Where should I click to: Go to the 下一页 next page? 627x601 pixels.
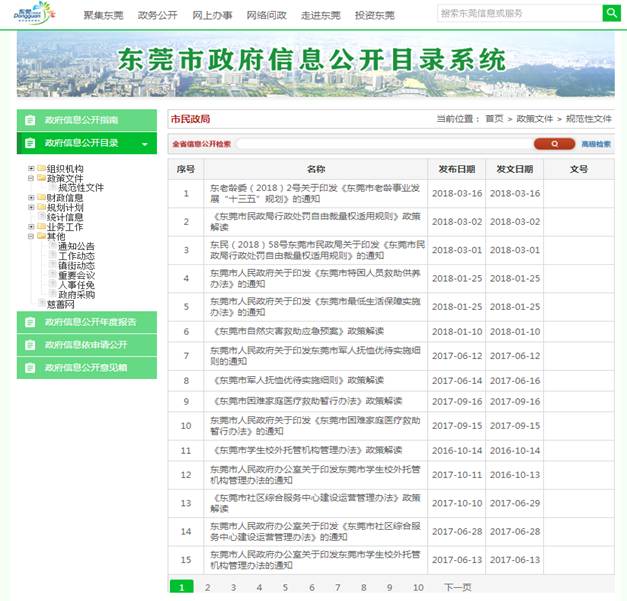tap(457, 588)
